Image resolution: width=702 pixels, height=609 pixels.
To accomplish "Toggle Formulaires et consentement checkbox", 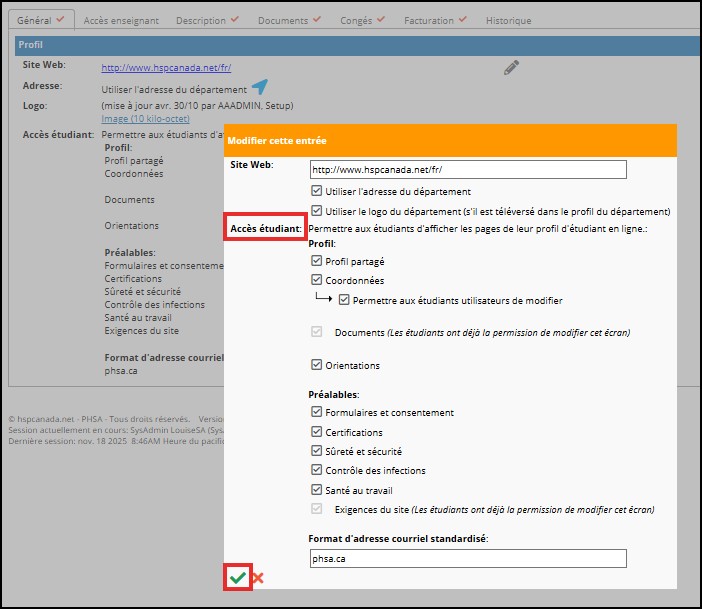I will (317, 412).
